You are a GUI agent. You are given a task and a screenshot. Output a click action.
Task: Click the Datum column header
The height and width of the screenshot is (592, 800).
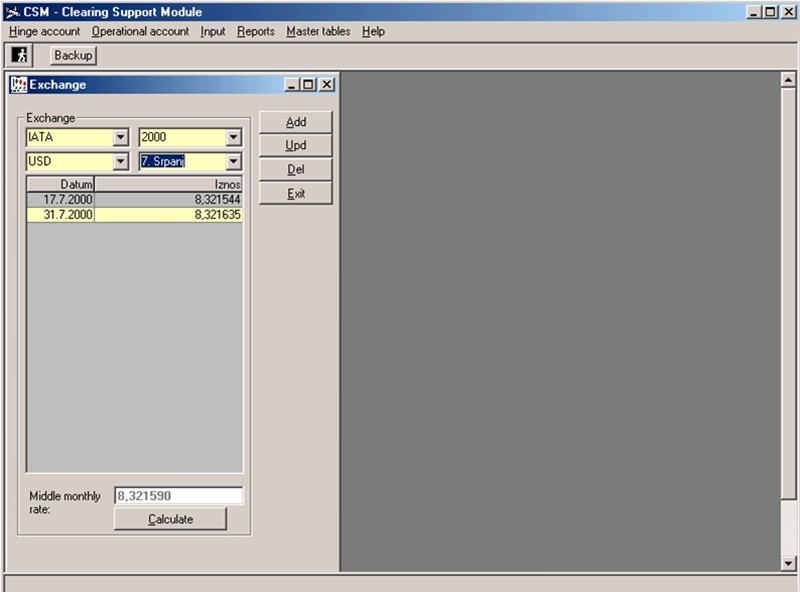[61, 184]
